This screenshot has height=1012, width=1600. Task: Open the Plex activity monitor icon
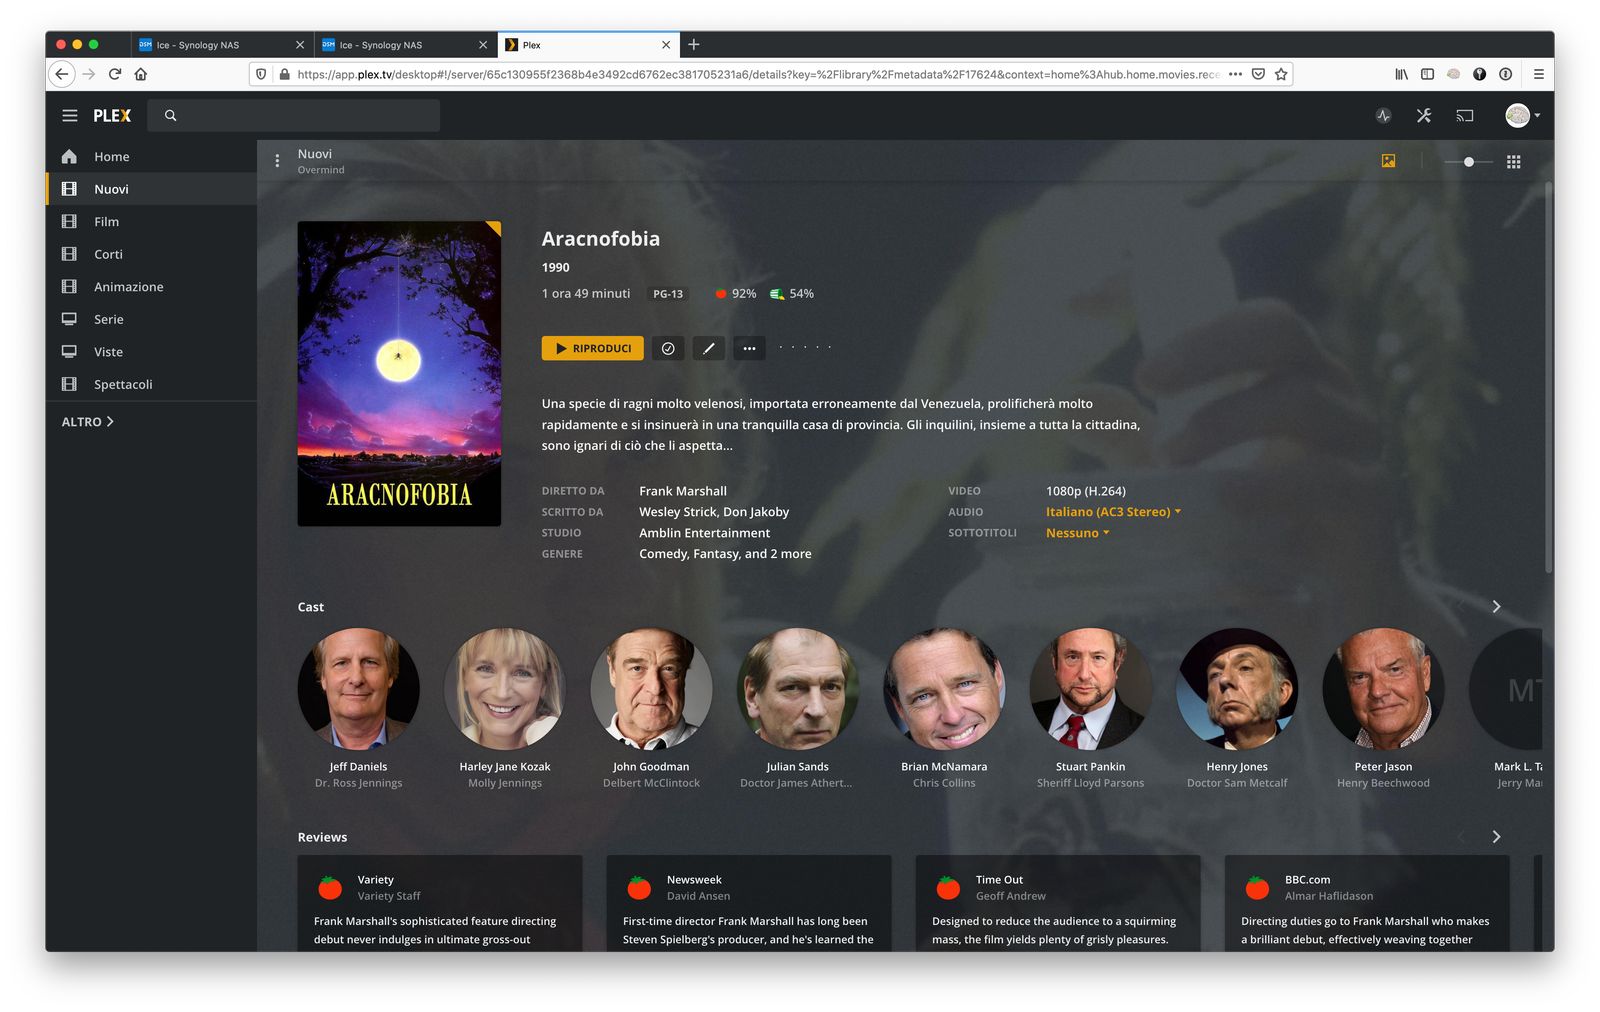pyautogui.click(x=1383, y=116)
